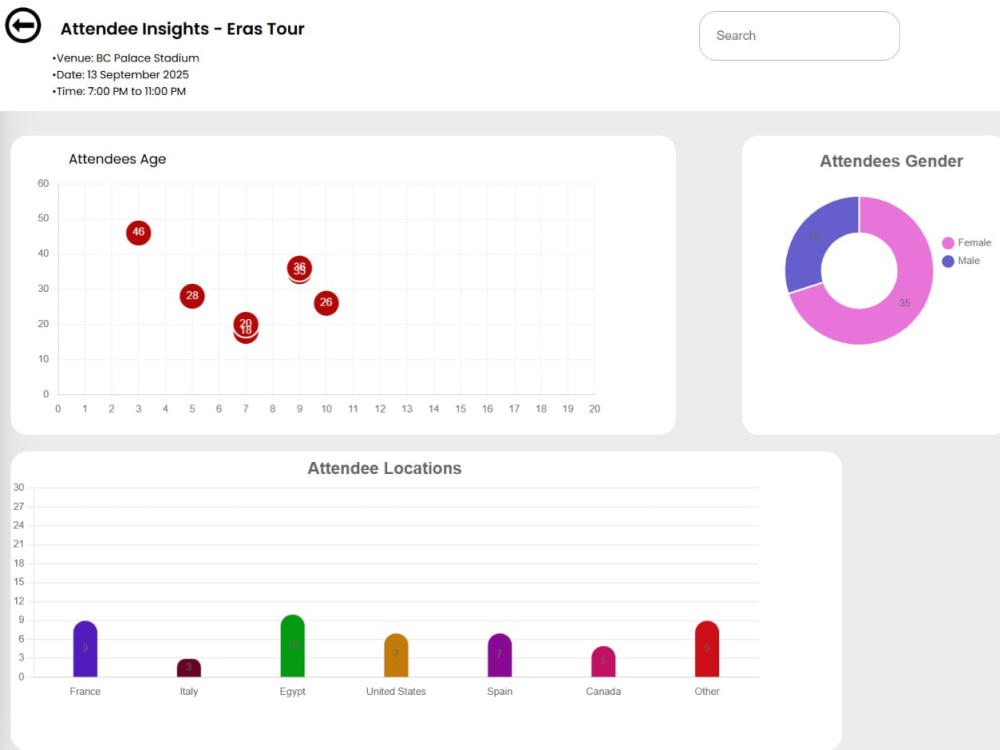Select the Spain location bar
Viewport: 1000px width, 750px height.
[x=500, y=655]
